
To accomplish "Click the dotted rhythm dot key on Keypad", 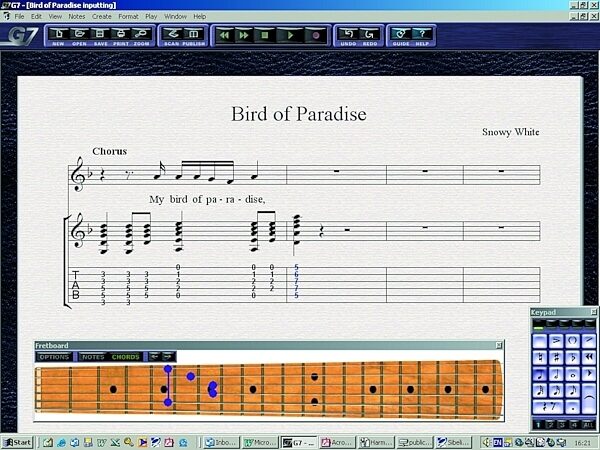I will [572, 407].
